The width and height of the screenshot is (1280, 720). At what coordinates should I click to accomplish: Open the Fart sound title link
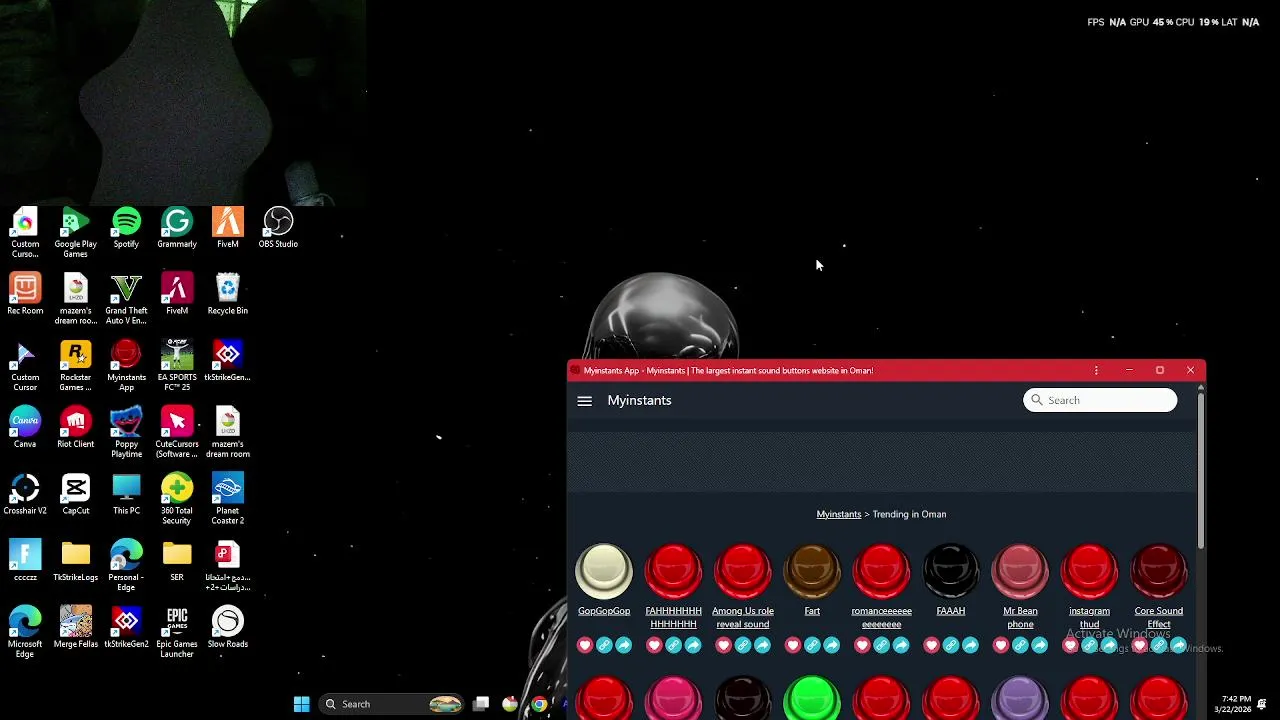pos(812,611)
